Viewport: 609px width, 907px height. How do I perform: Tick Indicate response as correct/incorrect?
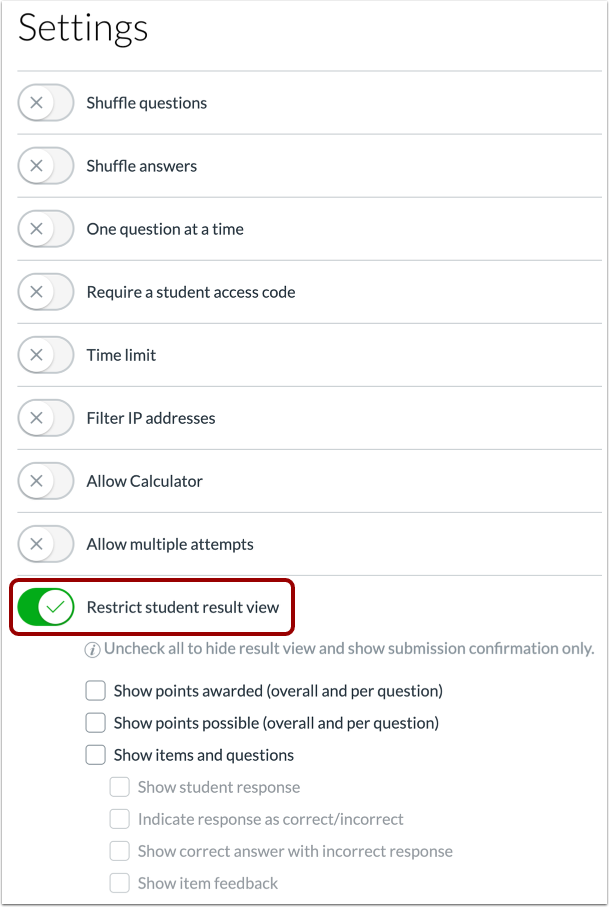click(120, 819)
